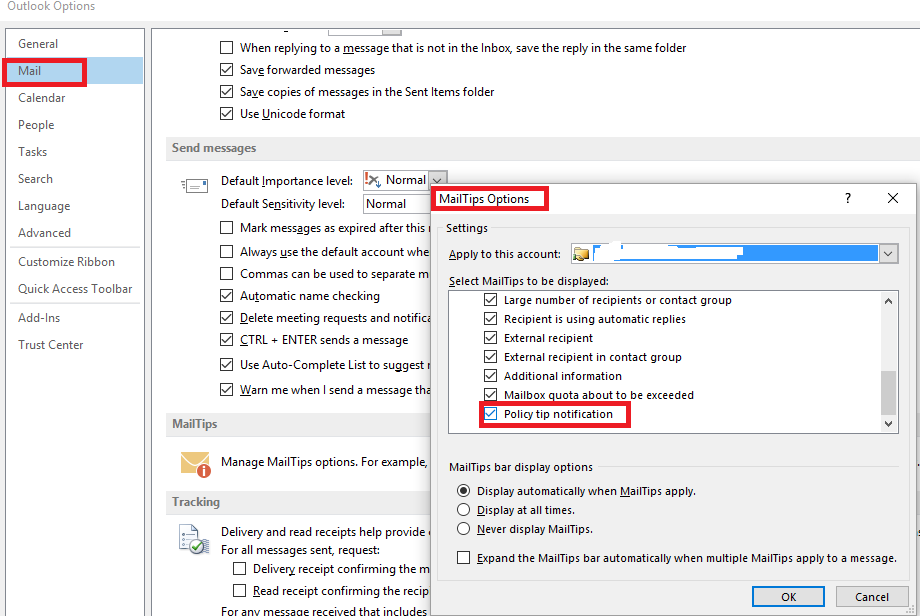Image resolution: width=920 pixels, height=616 pixels.
Task: Open the Trust Center section
Action: tap(50, 344)
